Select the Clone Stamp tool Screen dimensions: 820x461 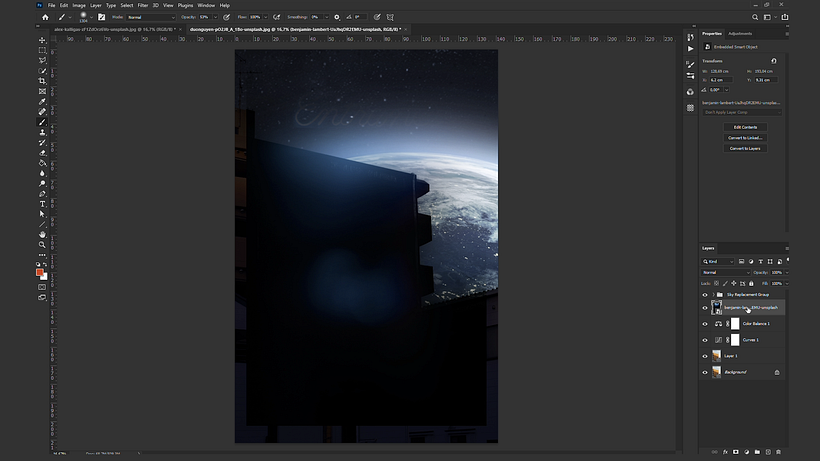click(42, 132)
